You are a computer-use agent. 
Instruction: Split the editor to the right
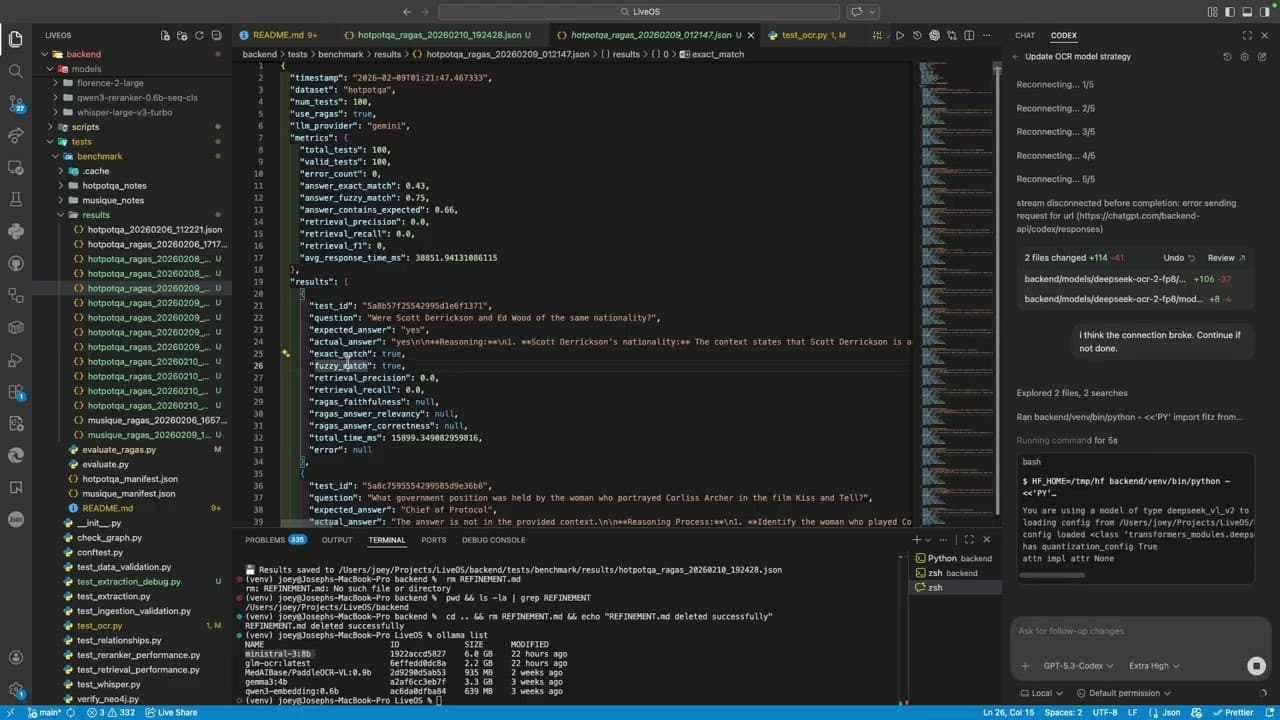[969, 35]
